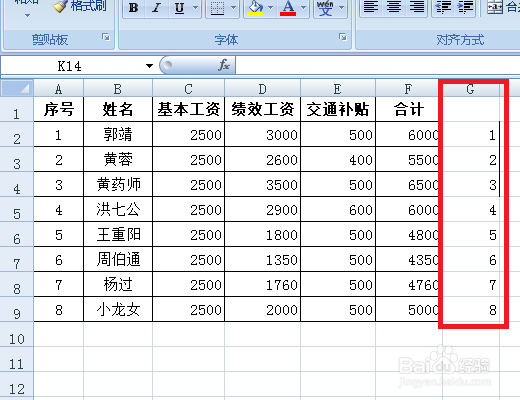Viewport: 520px width, 400px height.
Task: Select column B header
Action: tap(118, 89)
